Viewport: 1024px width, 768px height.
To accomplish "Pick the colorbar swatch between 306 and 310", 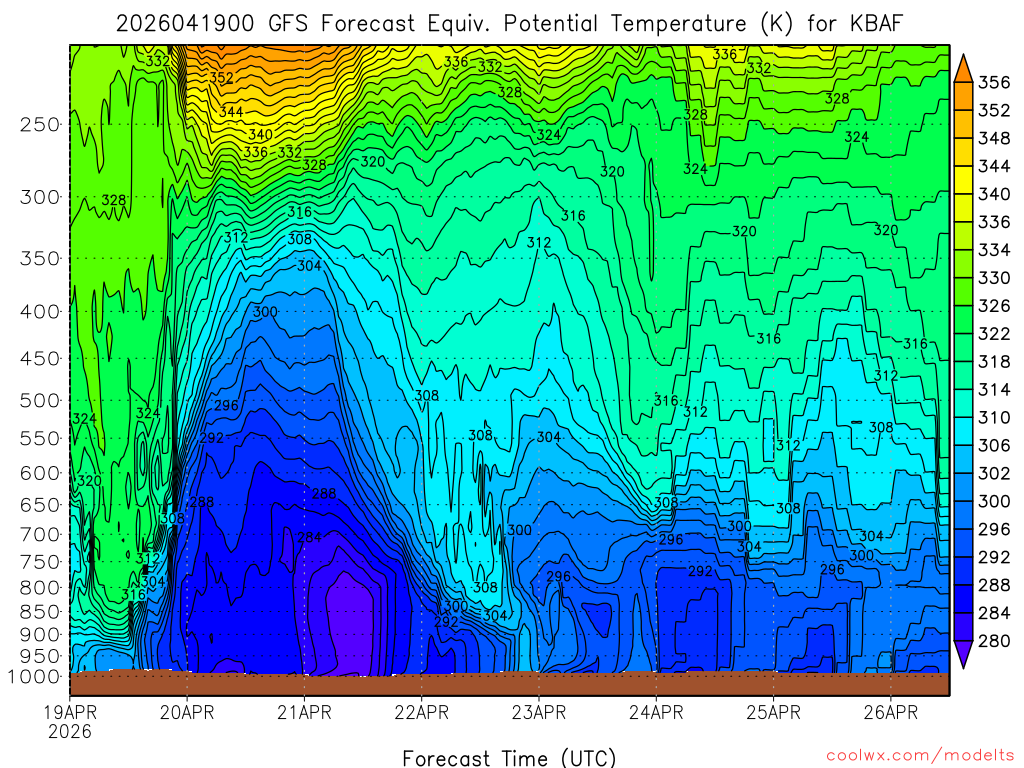I will pos(964,431).
